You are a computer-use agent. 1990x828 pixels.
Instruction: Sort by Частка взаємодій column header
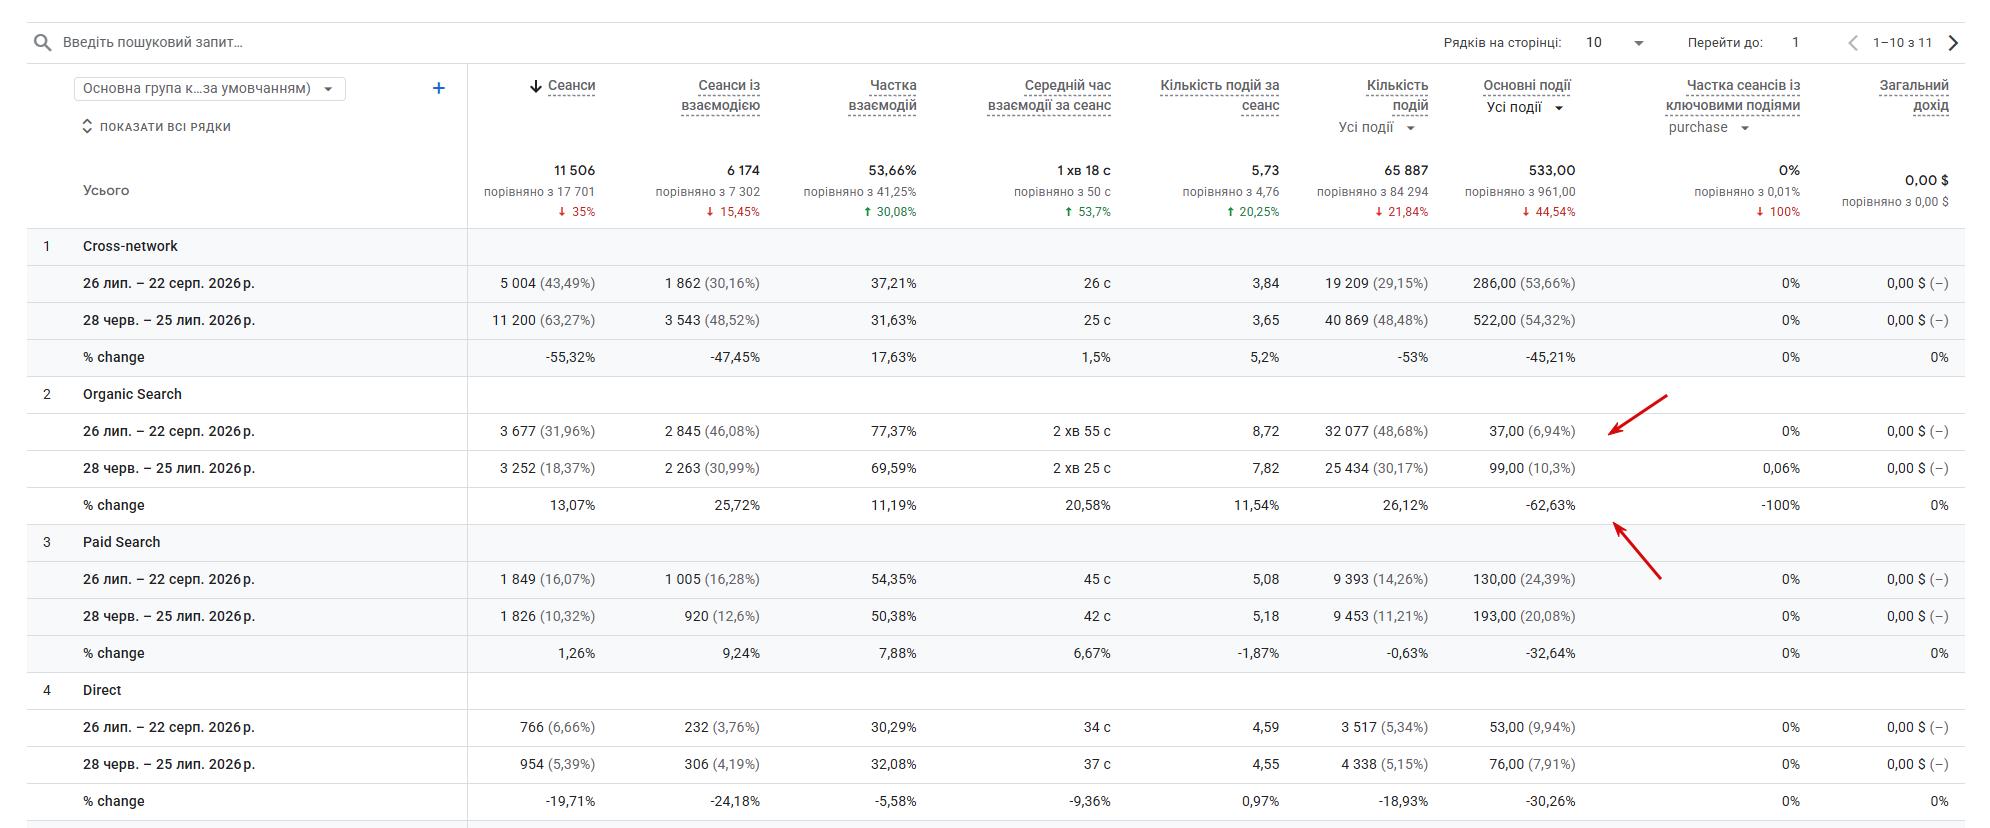[882, 95]
